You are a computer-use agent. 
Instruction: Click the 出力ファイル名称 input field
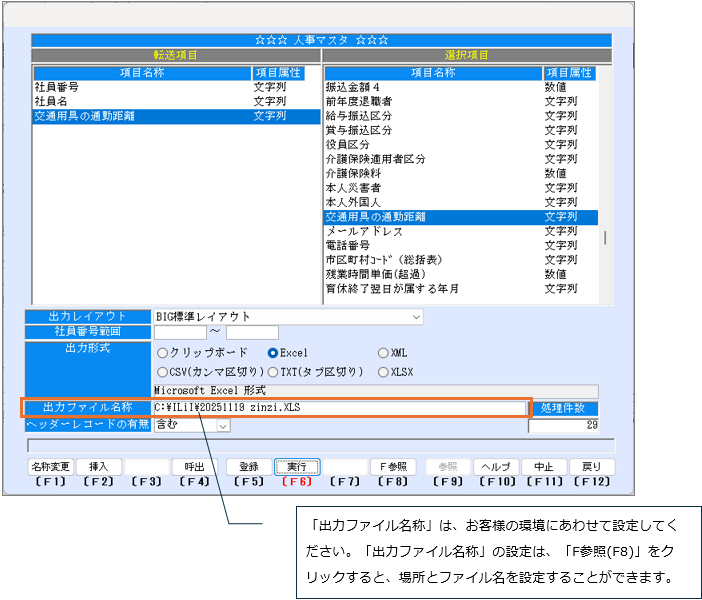[338, 408]
